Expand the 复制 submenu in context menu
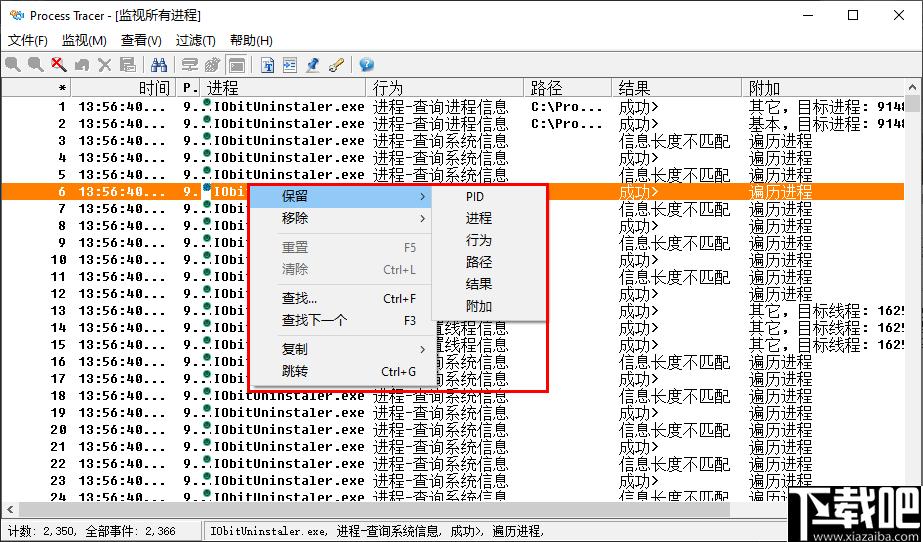This screenshot has width=923, height=542. click(341, 350)
